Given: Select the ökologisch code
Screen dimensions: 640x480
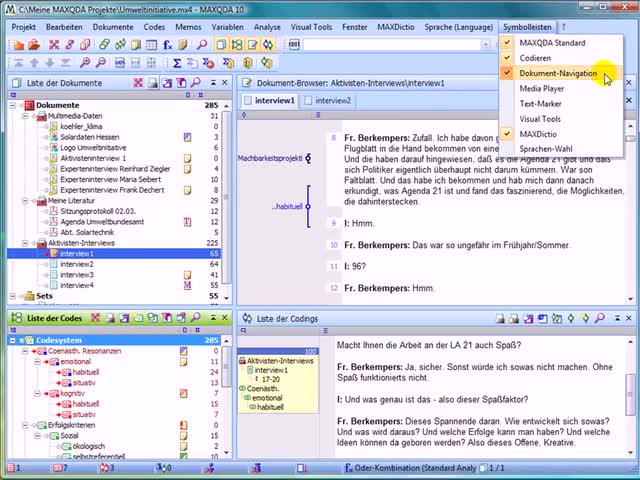Looking at the screenshot, I should coord(89,447).
